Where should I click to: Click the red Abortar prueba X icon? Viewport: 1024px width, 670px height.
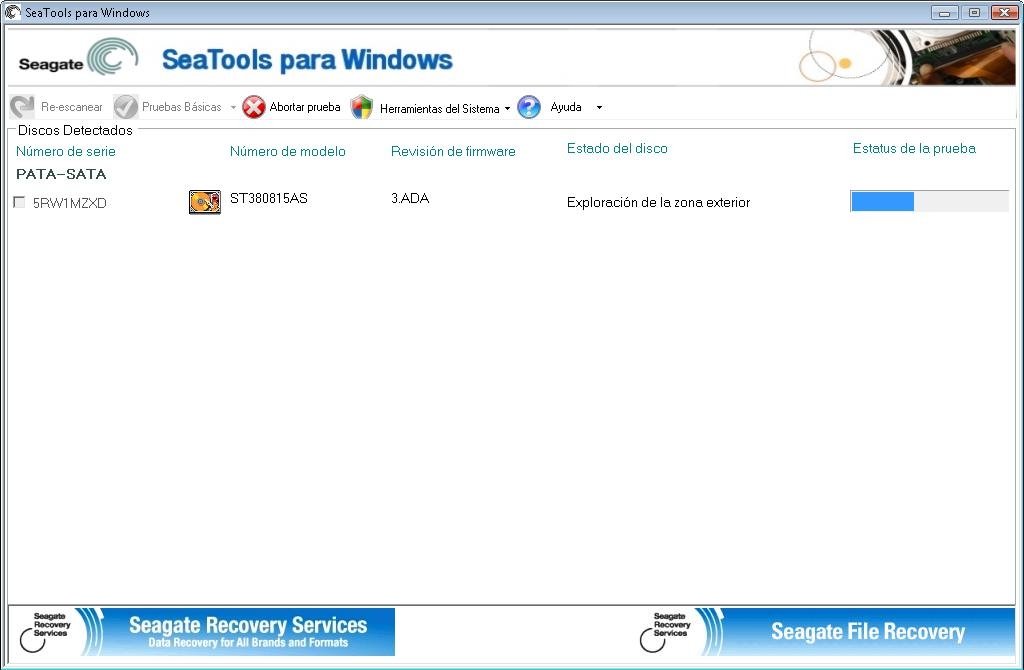click(x=253, y=107)
